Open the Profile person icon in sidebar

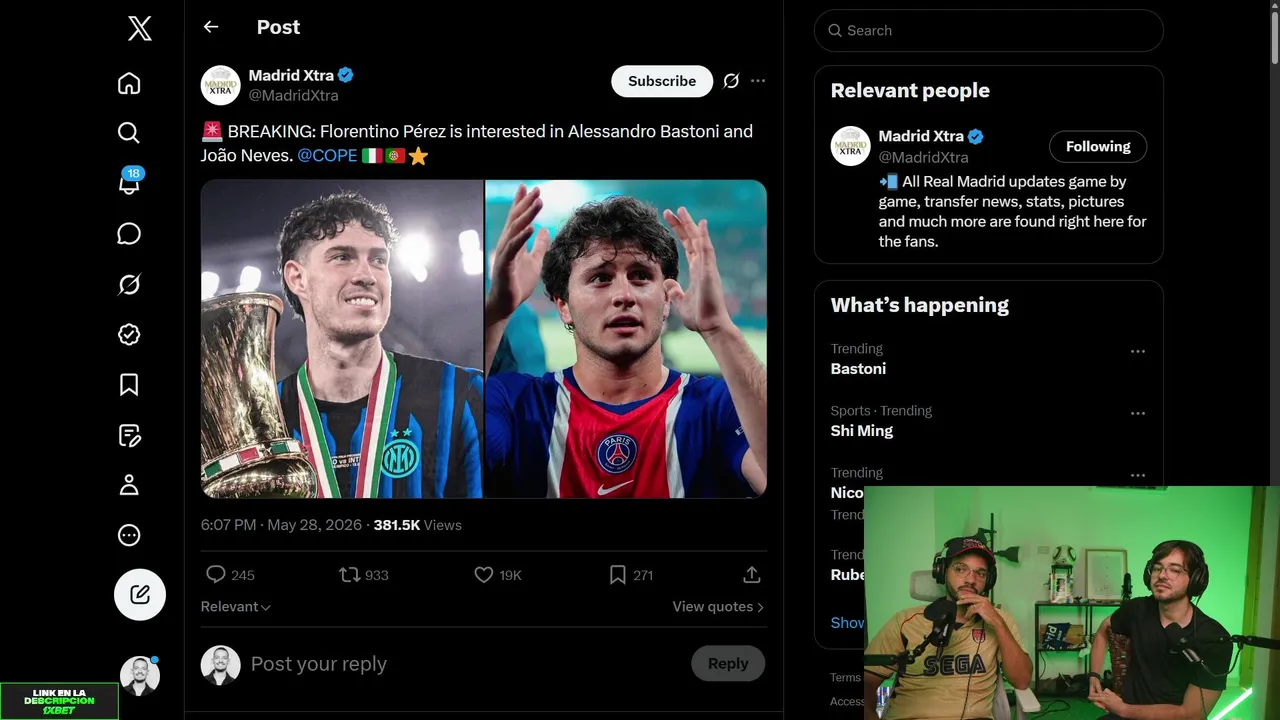[129, 485]
